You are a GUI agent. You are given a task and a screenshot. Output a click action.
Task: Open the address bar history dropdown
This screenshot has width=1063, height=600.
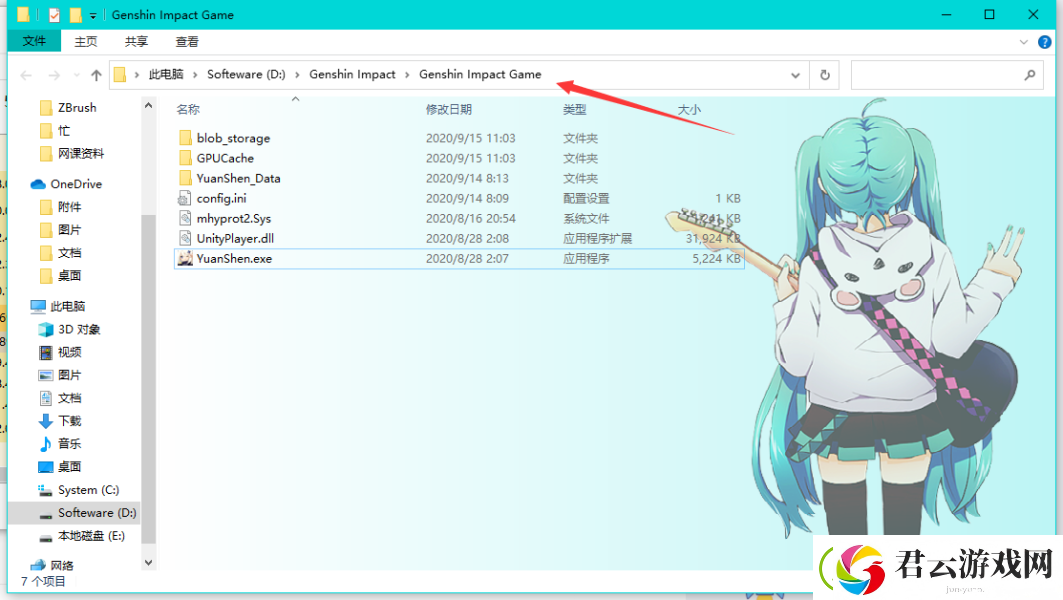coord(795,75)
